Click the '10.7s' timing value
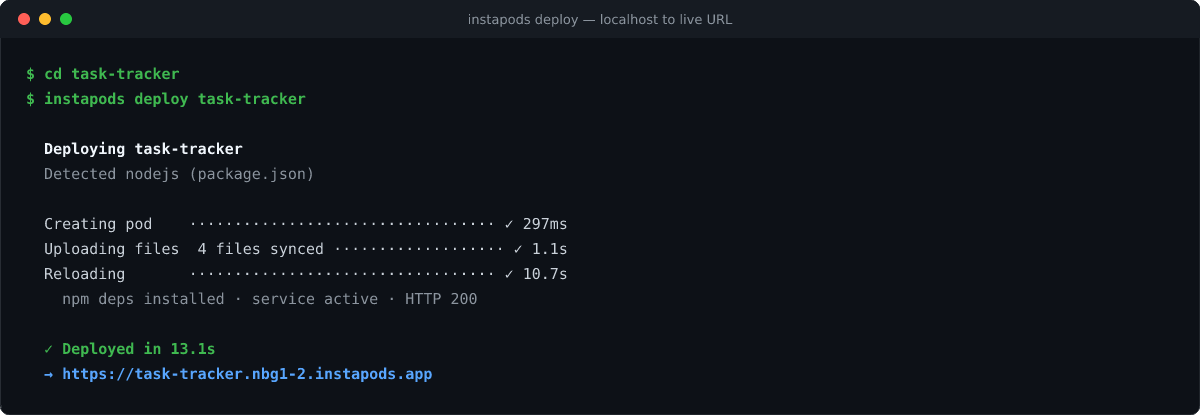Image resolution: width=1200 pixels, height=415 pixels. pos(545,274)
